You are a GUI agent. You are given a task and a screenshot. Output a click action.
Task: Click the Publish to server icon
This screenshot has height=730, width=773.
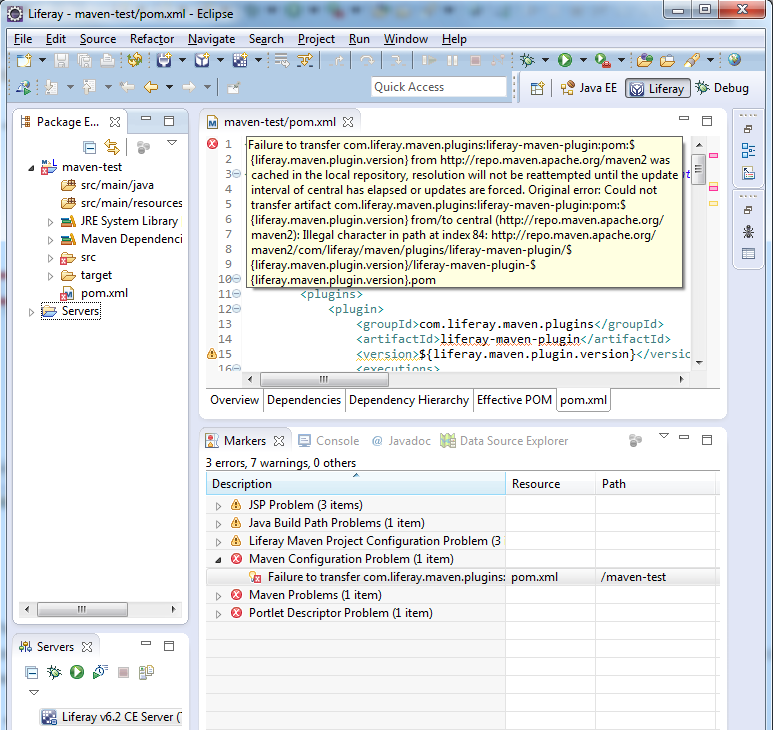point(146,672)
